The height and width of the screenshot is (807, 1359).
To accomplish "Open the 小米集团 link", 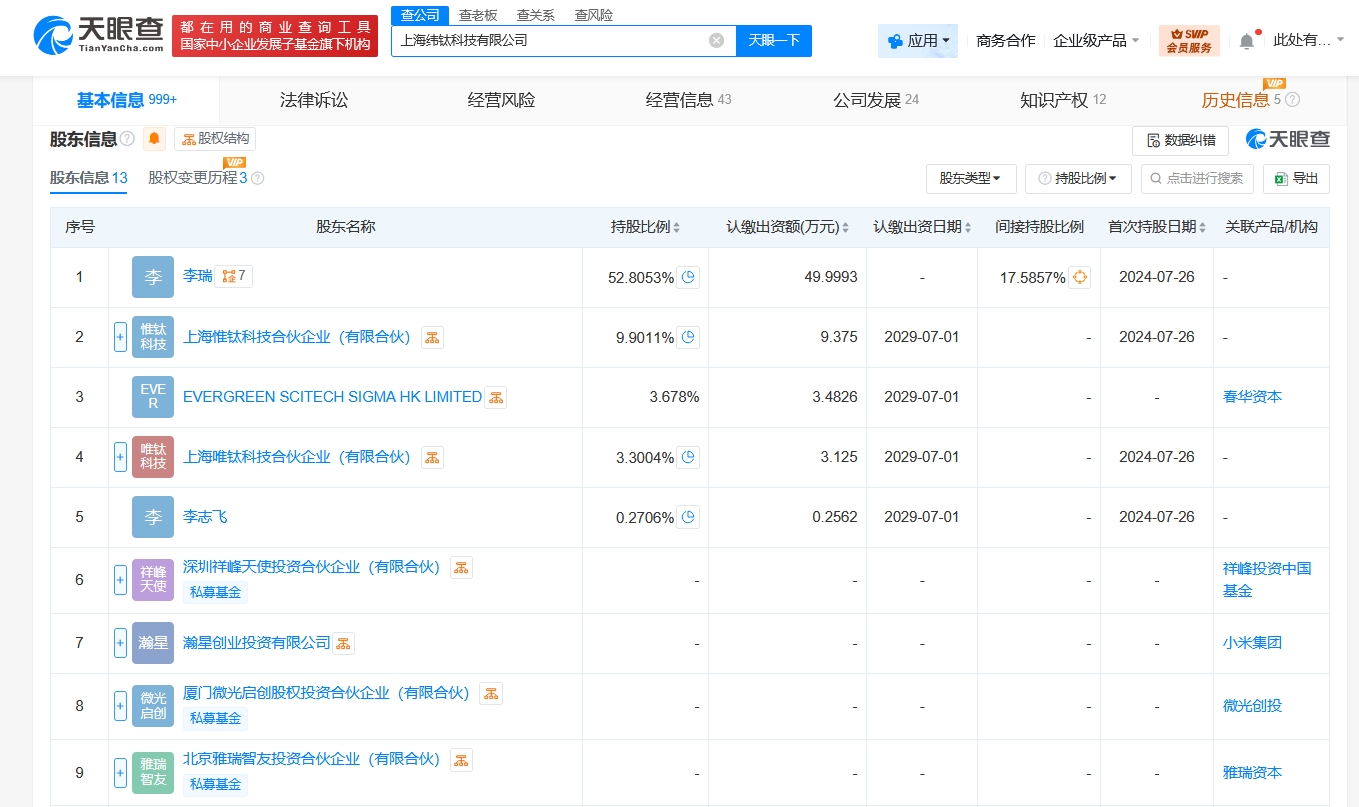I will pos(1251,642).
